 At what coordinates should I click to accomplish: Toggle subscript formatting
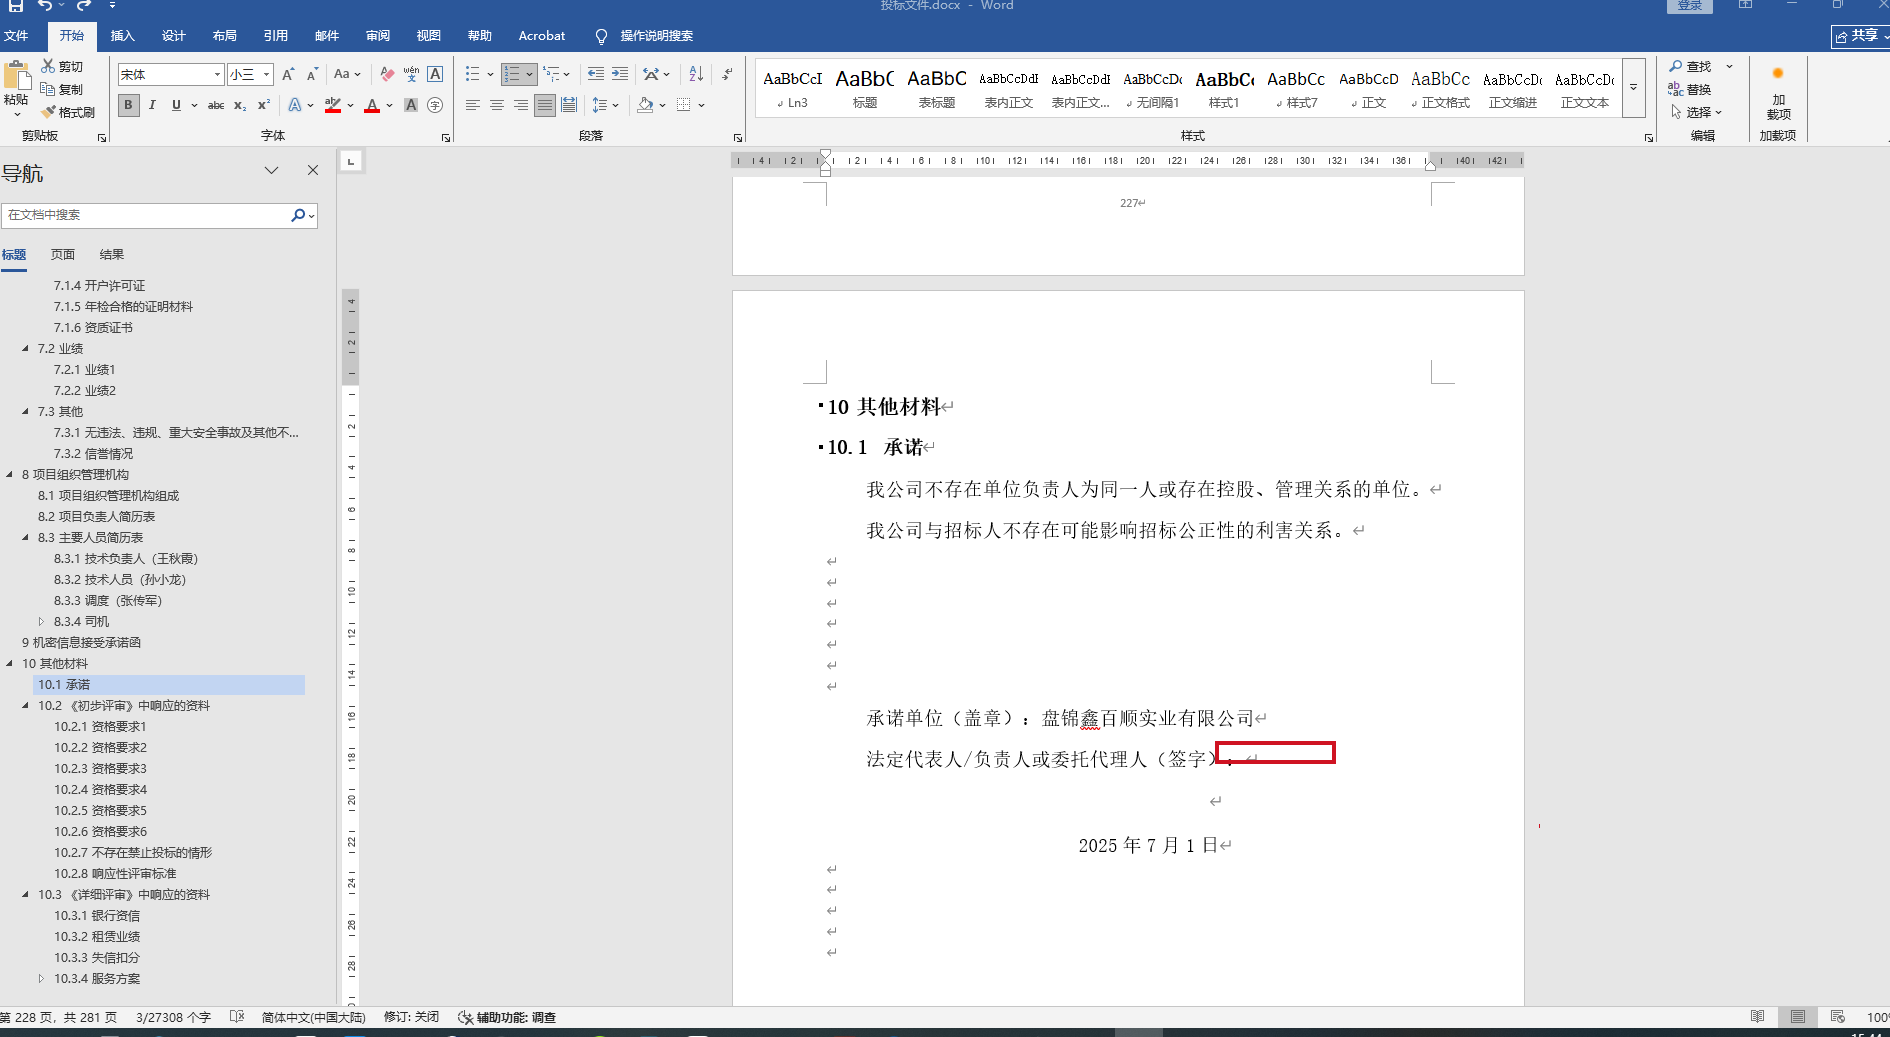[240, 105]
